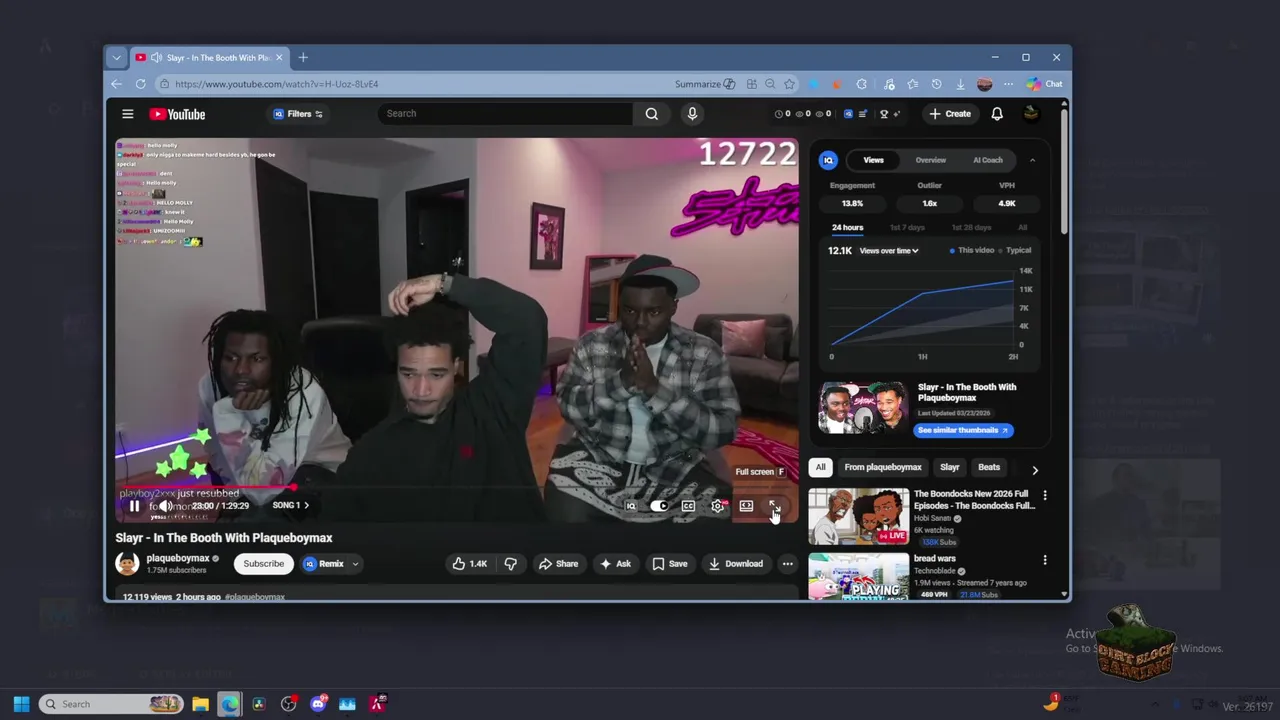1280x720 pixels.
Task: Select the 24 hours range tab
Action: (847, 227)
